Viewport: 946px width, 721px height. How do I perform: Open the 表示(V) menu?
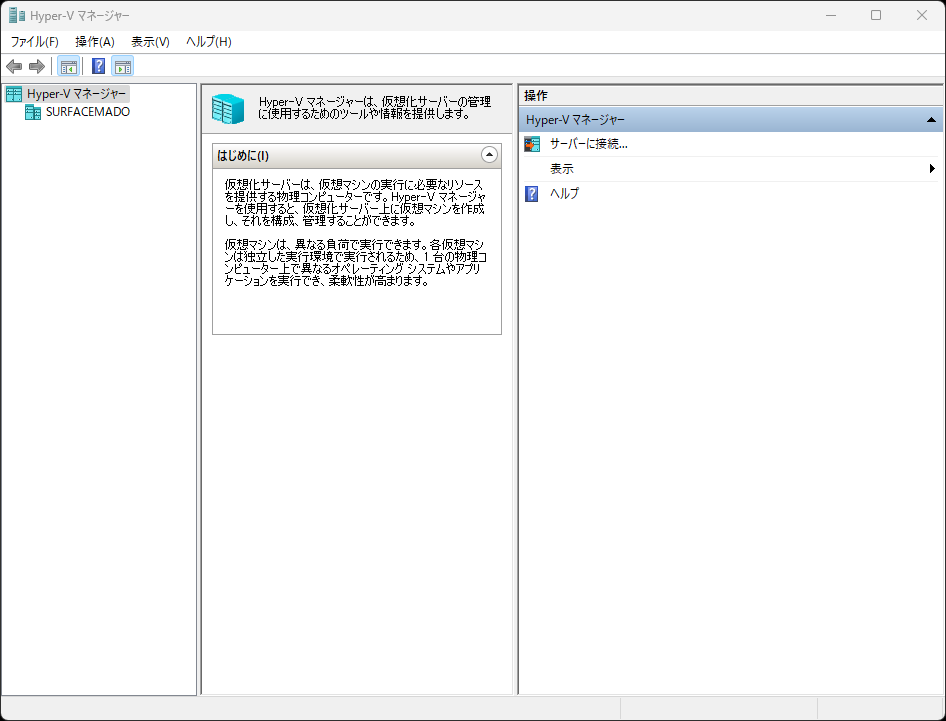coord(150,41)
